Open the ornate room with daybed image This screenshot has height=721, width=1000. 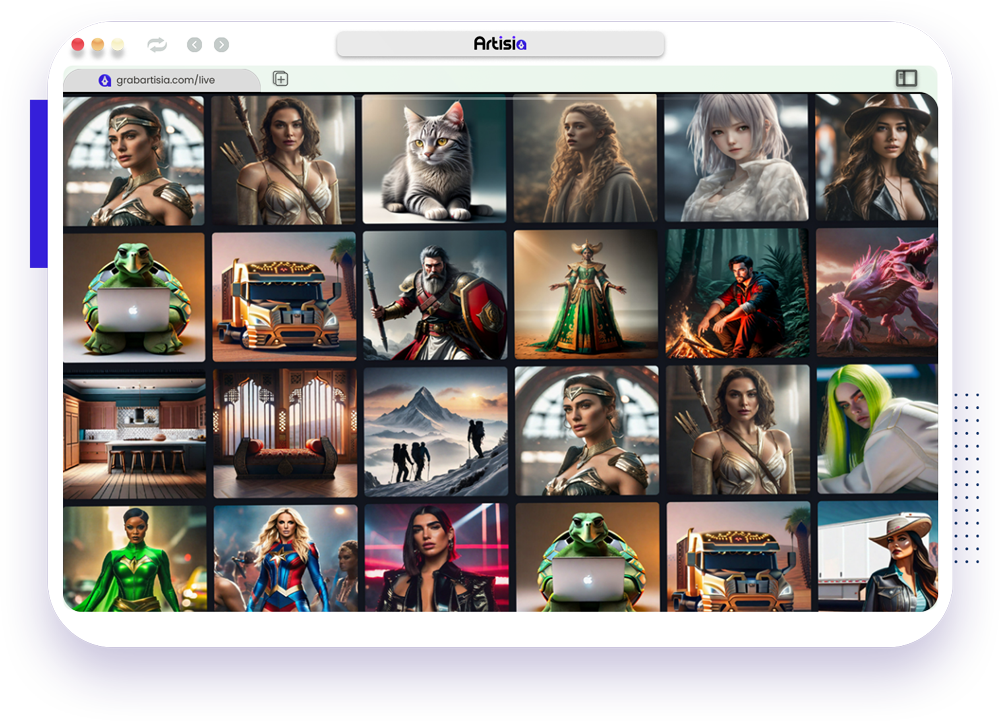tap(285, 433)
